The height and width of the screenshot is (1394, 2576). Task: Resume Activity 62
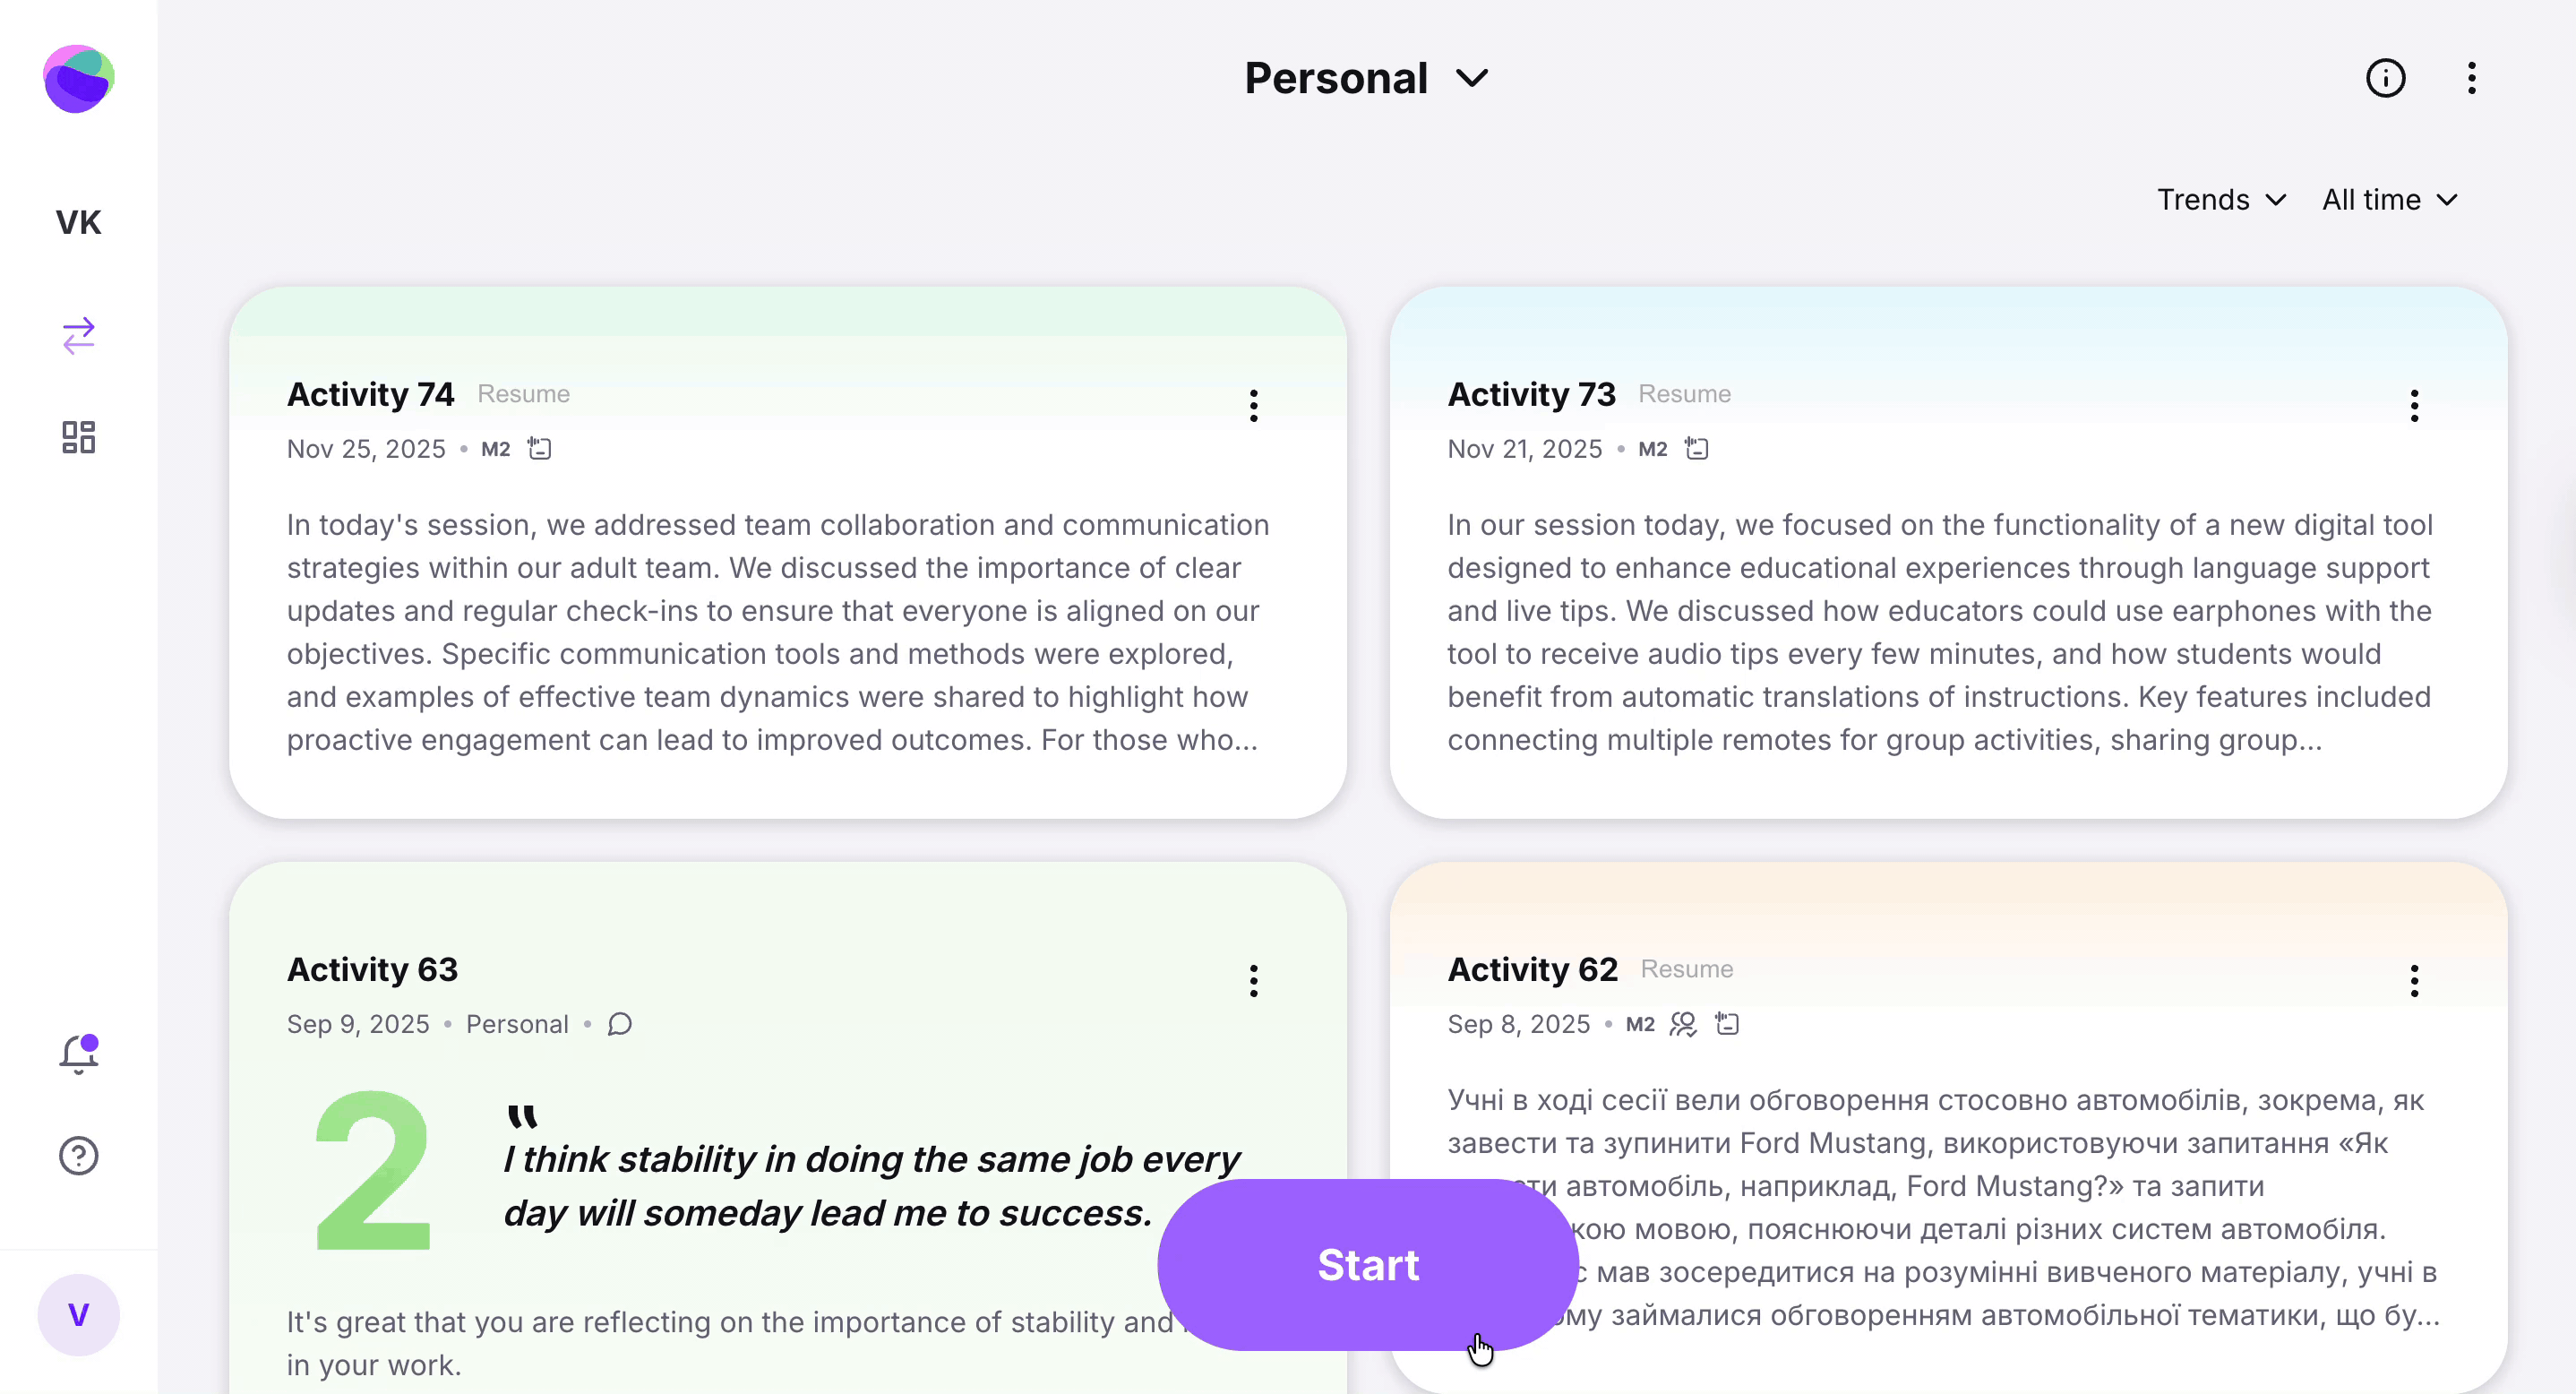tap(1686, 969)
